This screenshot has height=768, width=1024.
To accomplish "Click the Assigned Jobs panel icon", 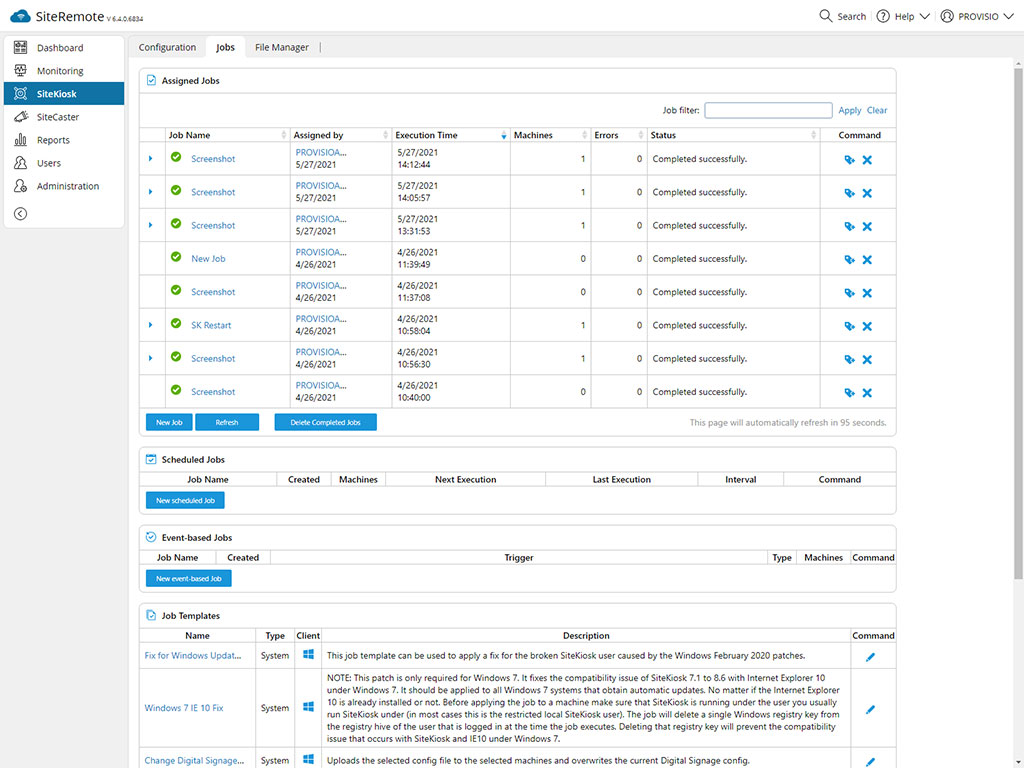I will [151, 80].
